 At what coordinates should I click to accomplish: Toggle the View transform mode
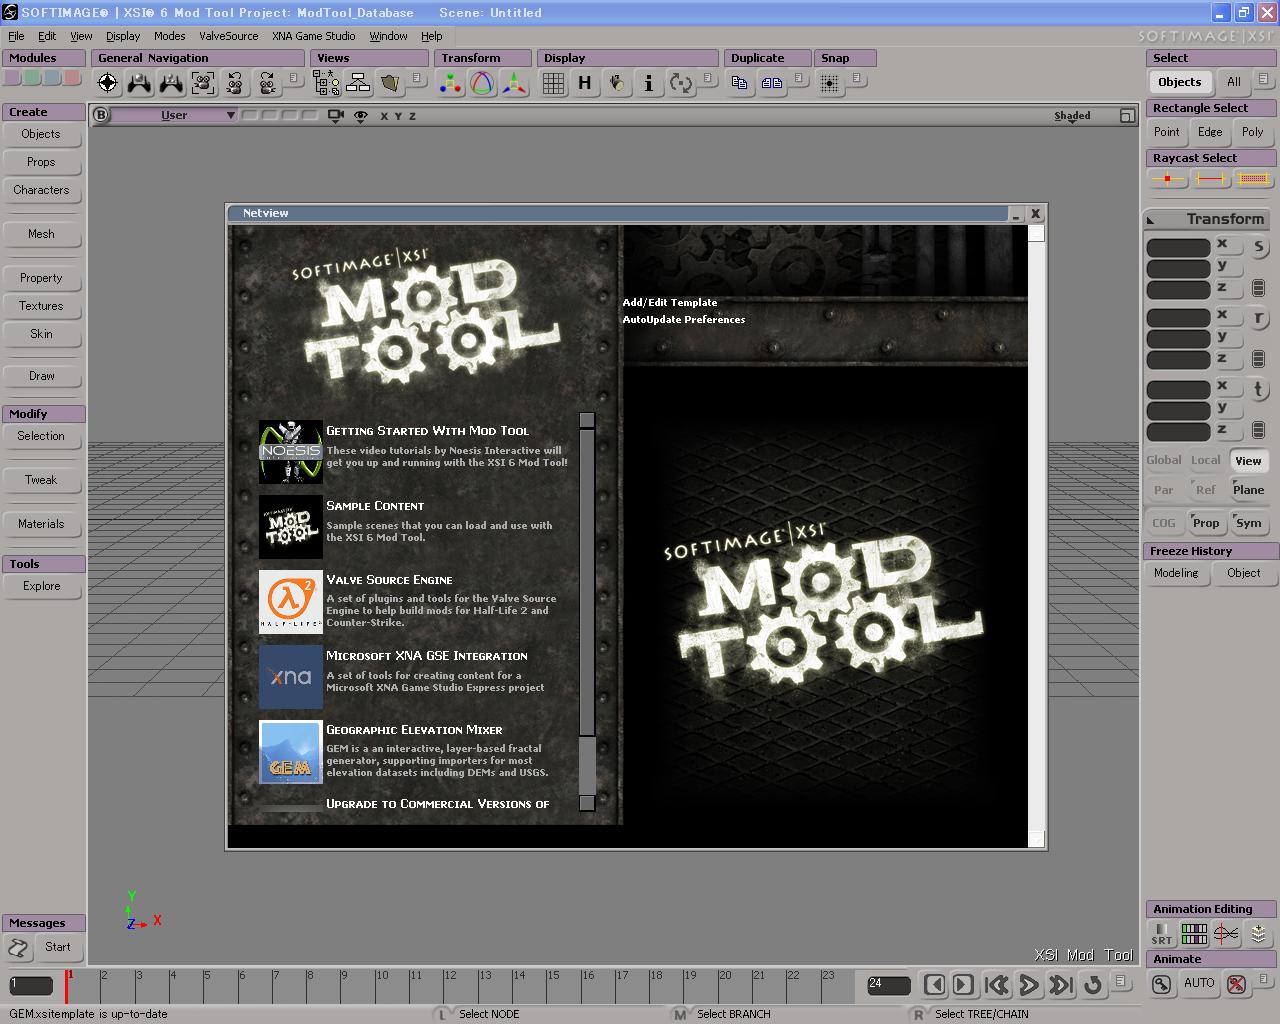pos(1248,461)
